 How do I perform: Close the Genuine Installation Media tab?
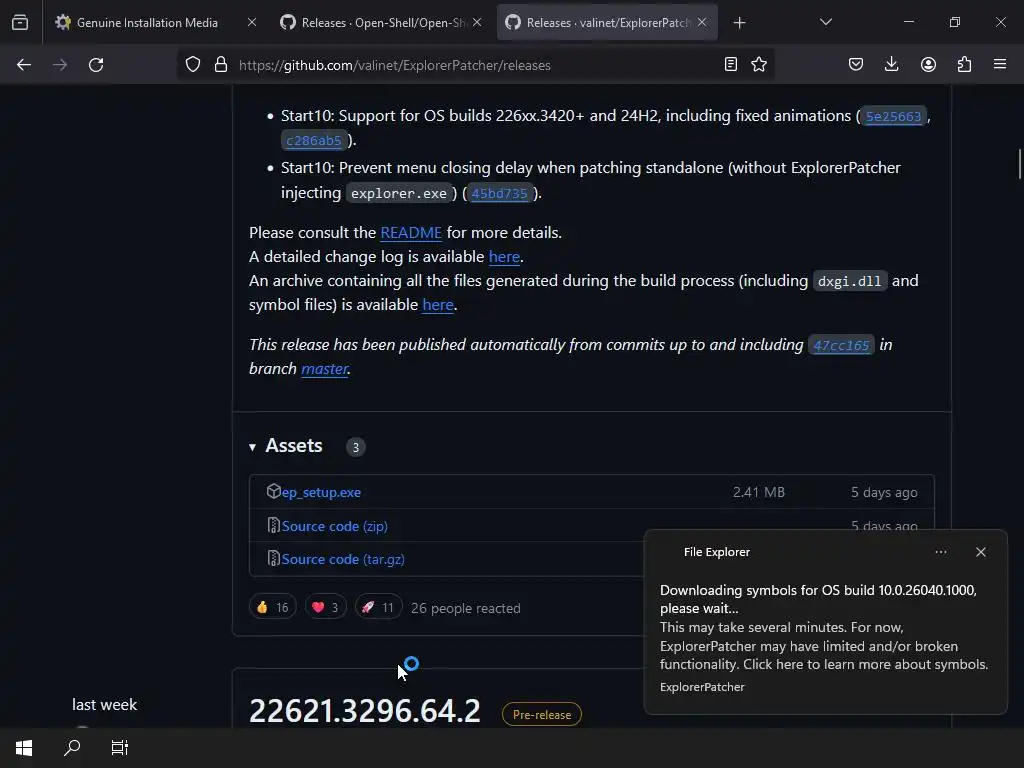[x=252, y=22]
